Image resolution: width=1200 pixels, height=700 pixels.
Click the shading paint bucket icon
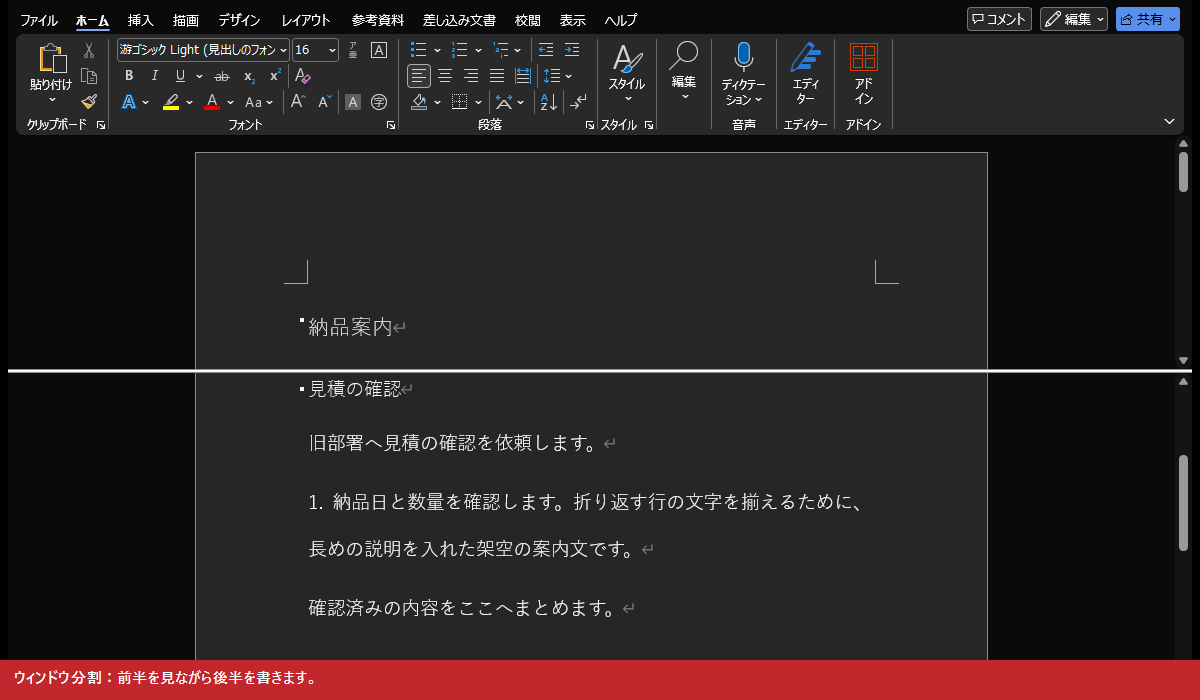pos(420,101)
